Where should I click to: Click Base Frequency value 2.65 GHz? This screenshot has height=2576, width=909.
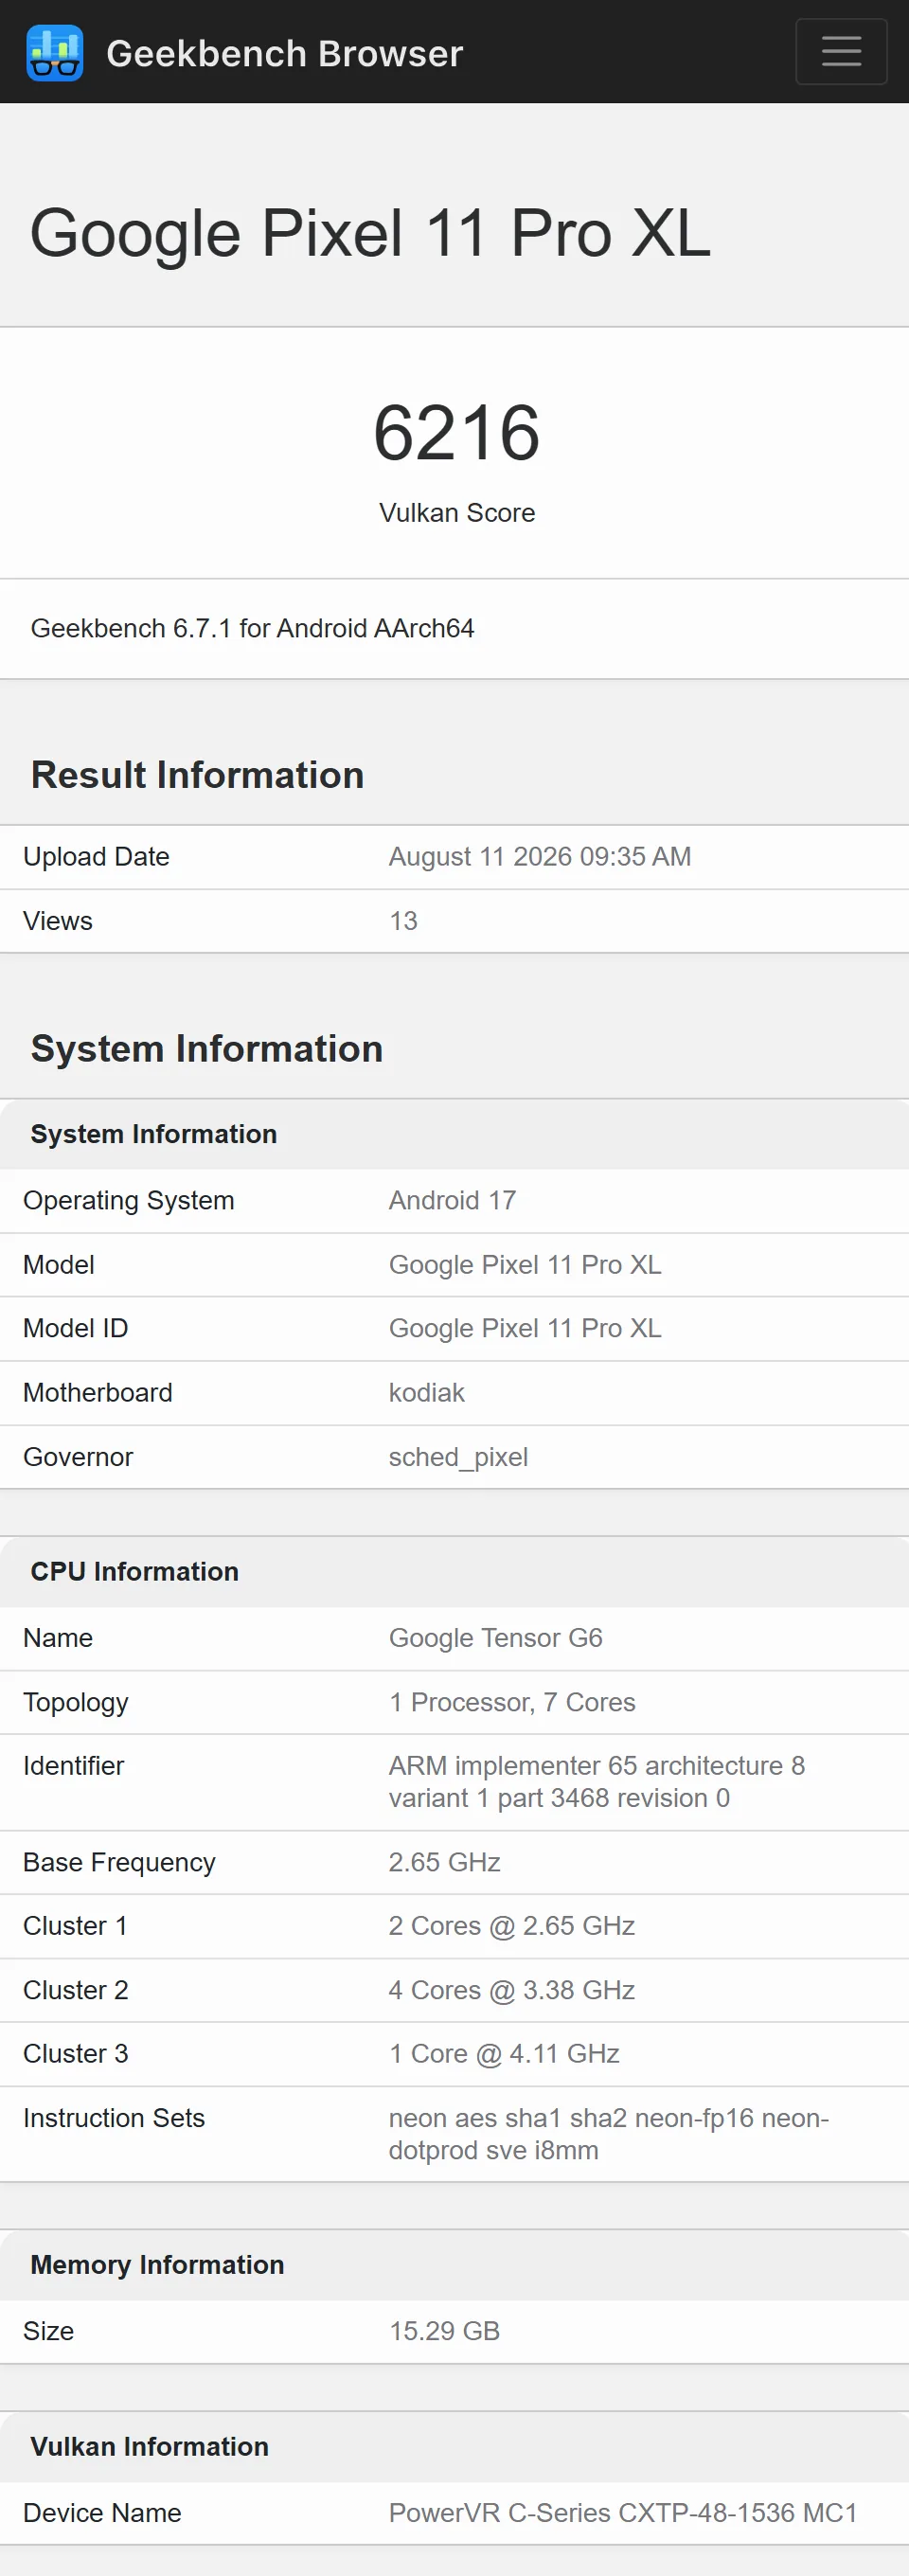click(x=444, y=1862)
